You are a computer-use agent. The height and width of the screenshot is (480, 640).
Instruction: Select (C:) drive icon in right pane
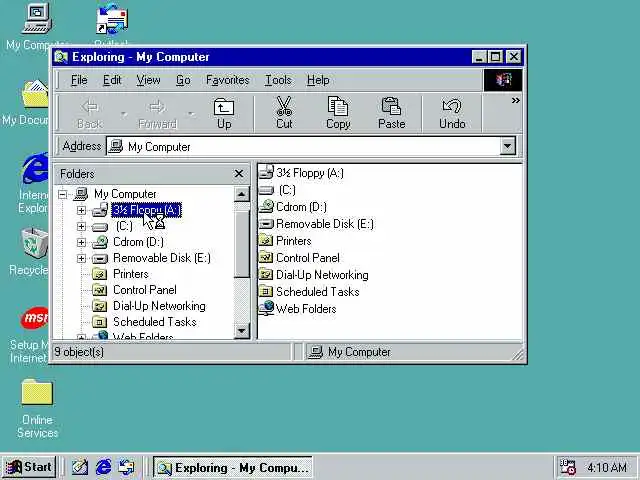266,190
